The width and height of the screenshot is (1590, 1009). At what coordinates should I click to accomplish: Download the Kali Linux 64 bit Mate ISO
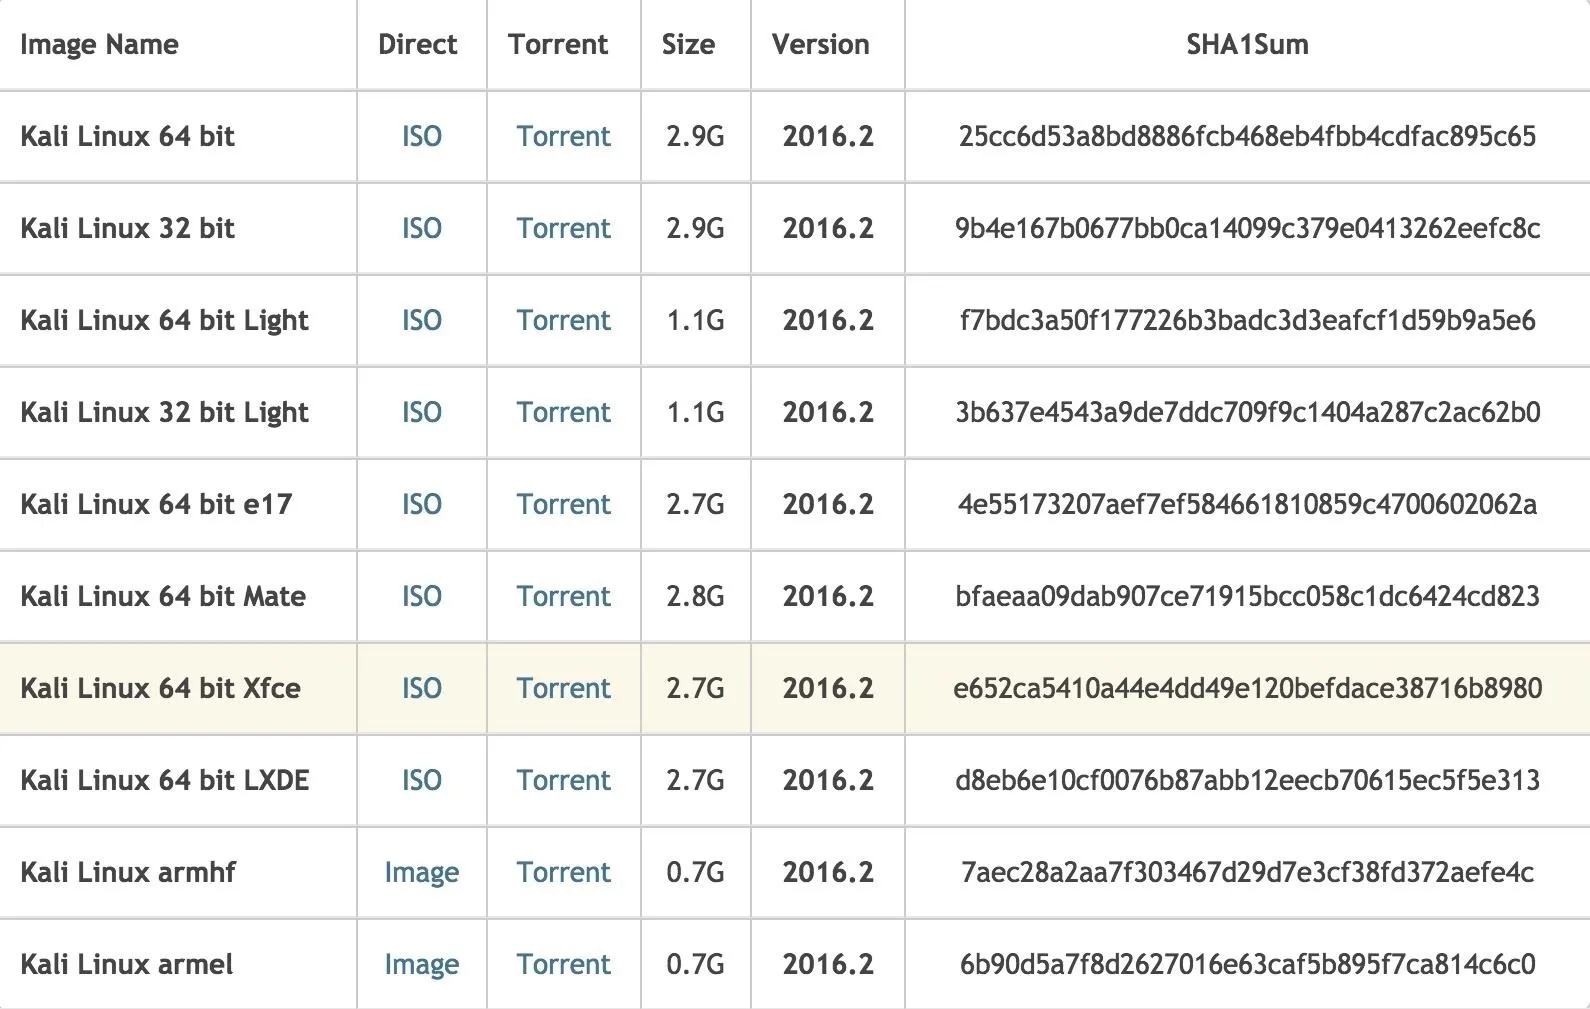tap(421, 596)
